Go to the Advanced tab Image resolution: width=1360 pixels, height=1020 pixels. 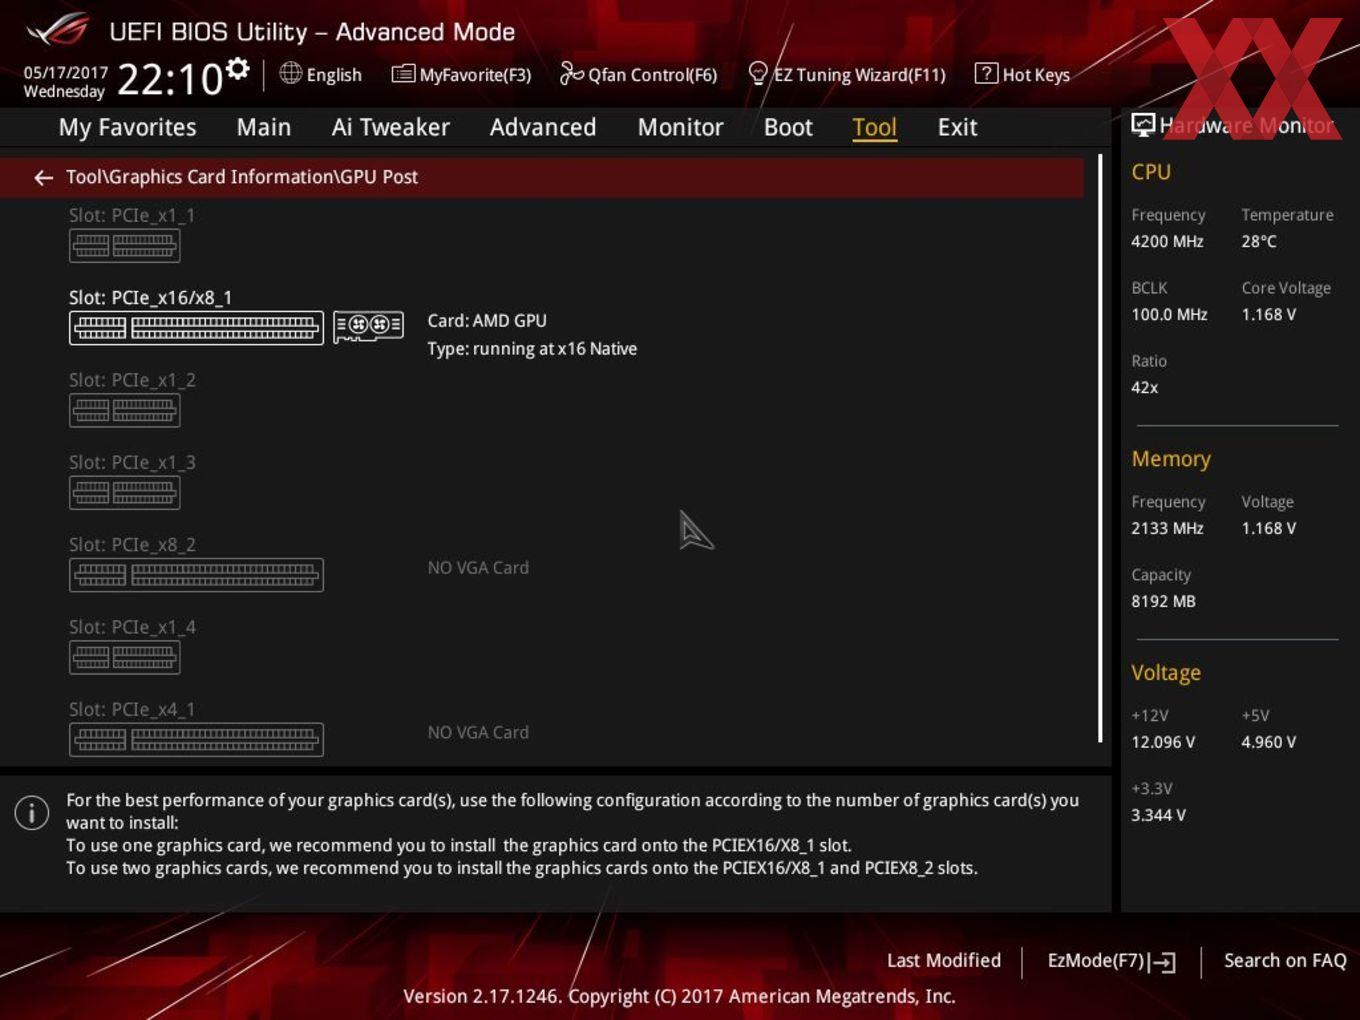coord(543,127)
